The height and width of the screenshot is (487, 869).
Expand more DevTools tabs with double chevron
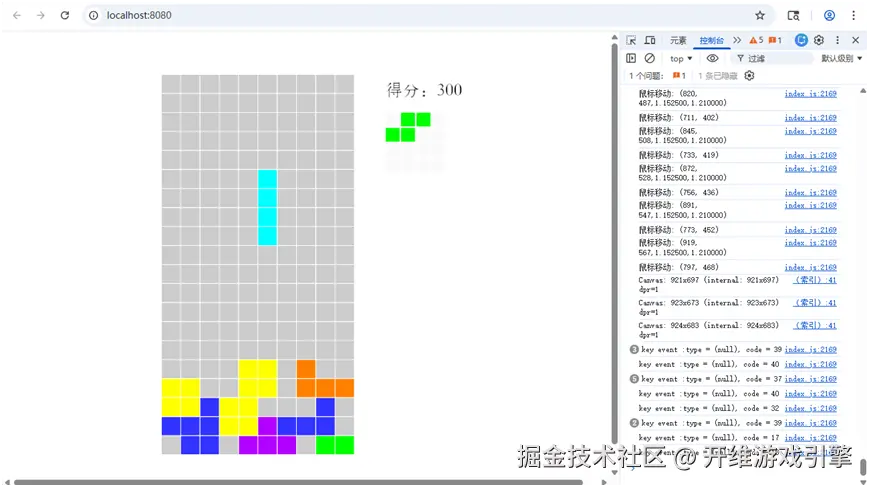click(737, 40)
